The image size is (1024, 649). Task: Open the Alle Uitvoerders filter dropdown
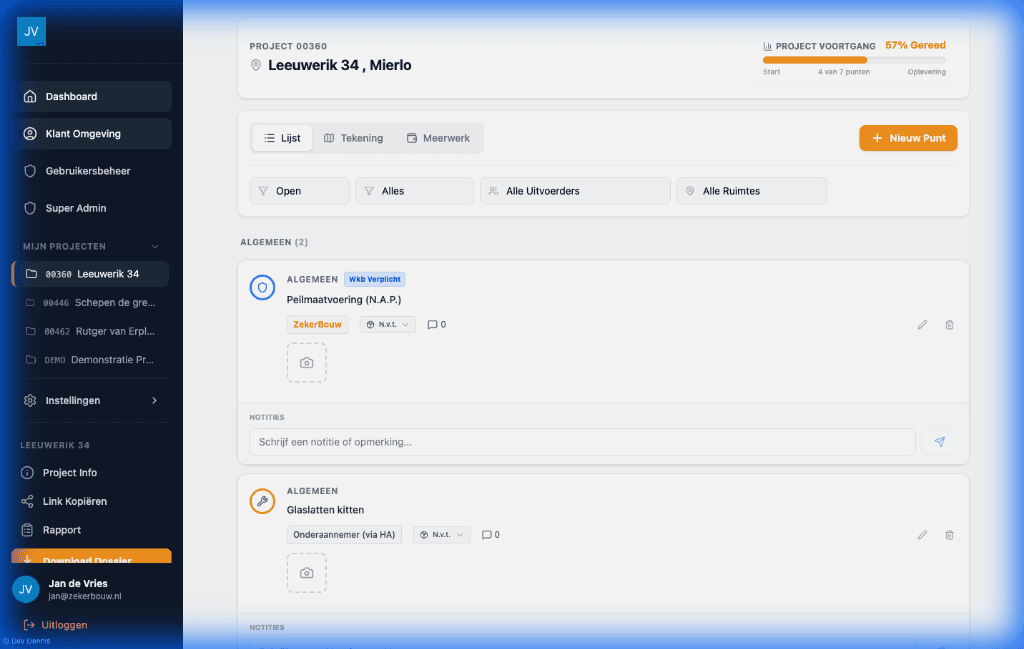[575, 191]
